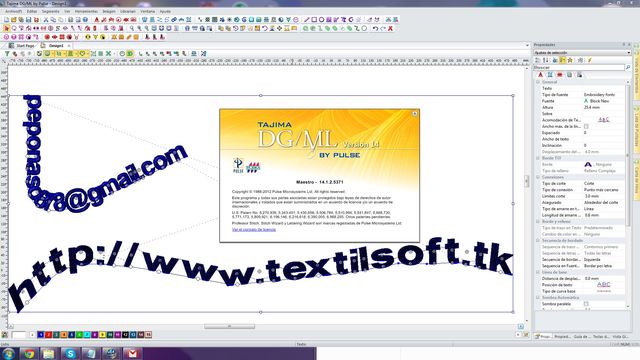Open the Archivo menu

13,11
